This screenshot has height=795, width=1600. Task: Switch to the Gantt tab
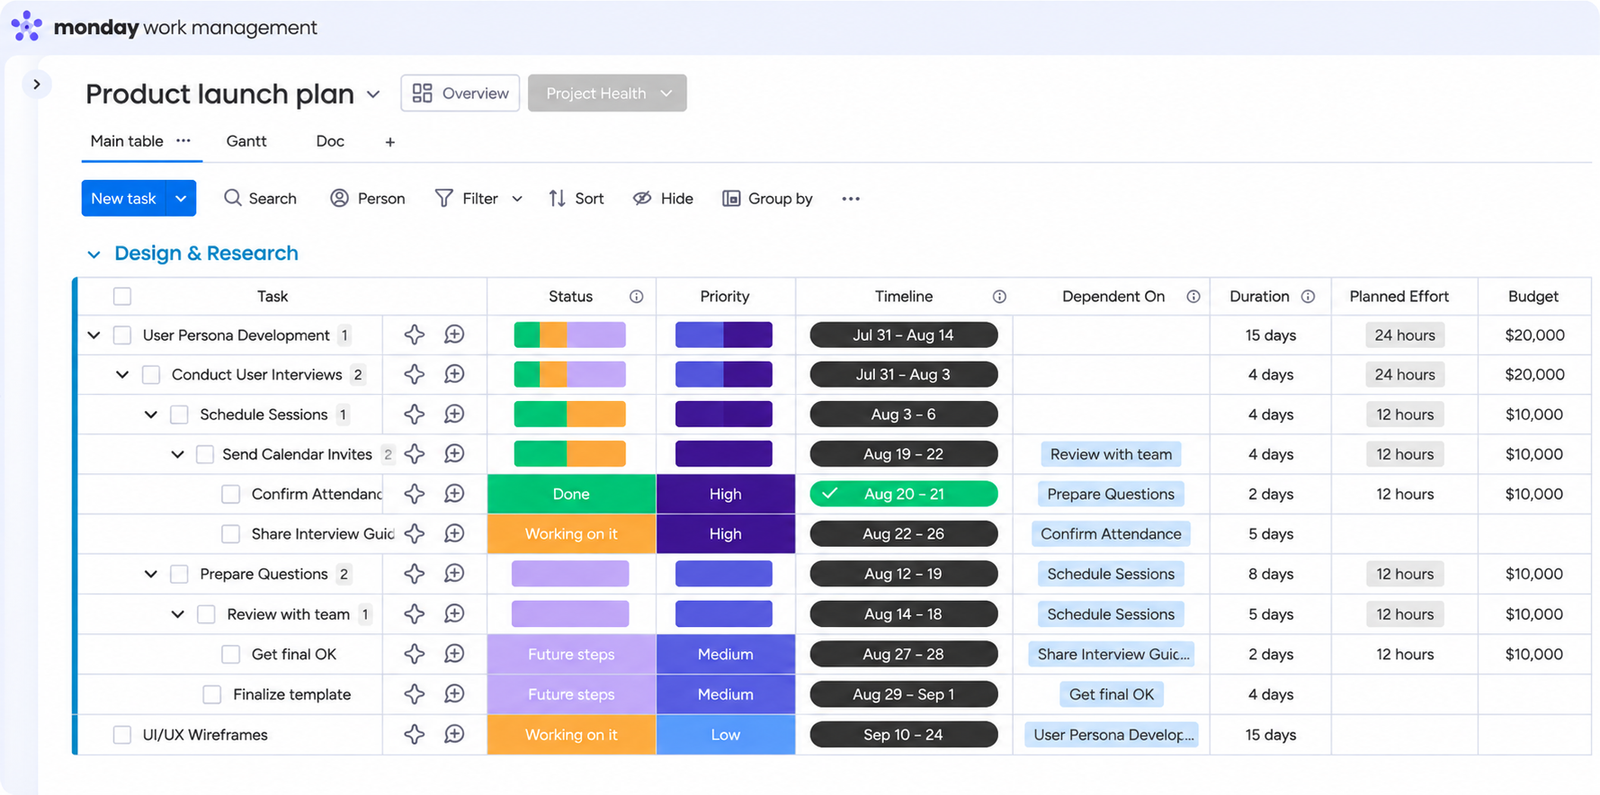click(x=246, y=141)
